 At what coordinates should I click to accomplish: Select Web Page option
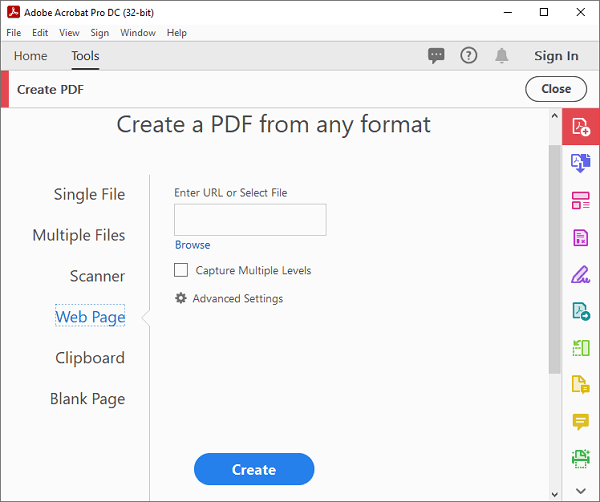(x=90, y=317)
